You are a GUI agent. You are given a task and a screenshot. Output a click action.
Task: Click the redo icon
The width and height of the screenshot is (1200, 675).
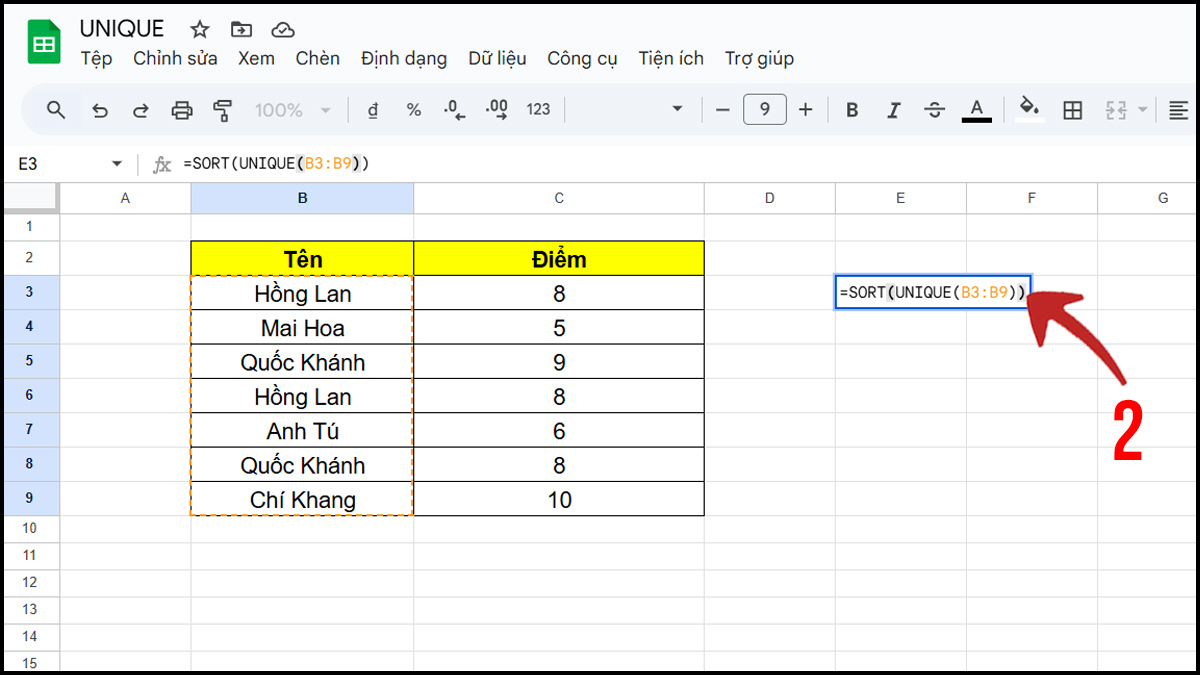click(140, 109)
